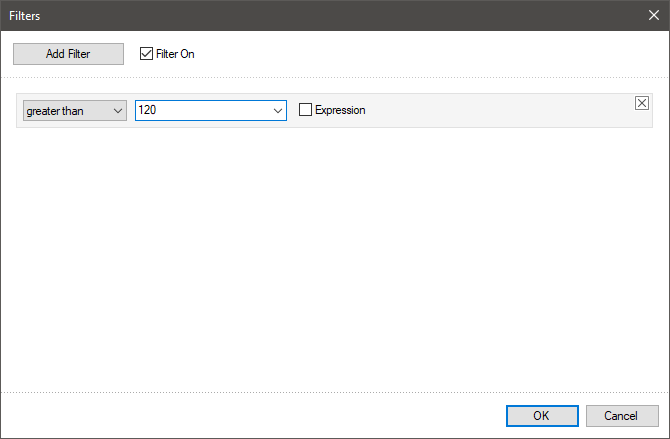Click the dark title bar's empty middle

coord(335,15)
